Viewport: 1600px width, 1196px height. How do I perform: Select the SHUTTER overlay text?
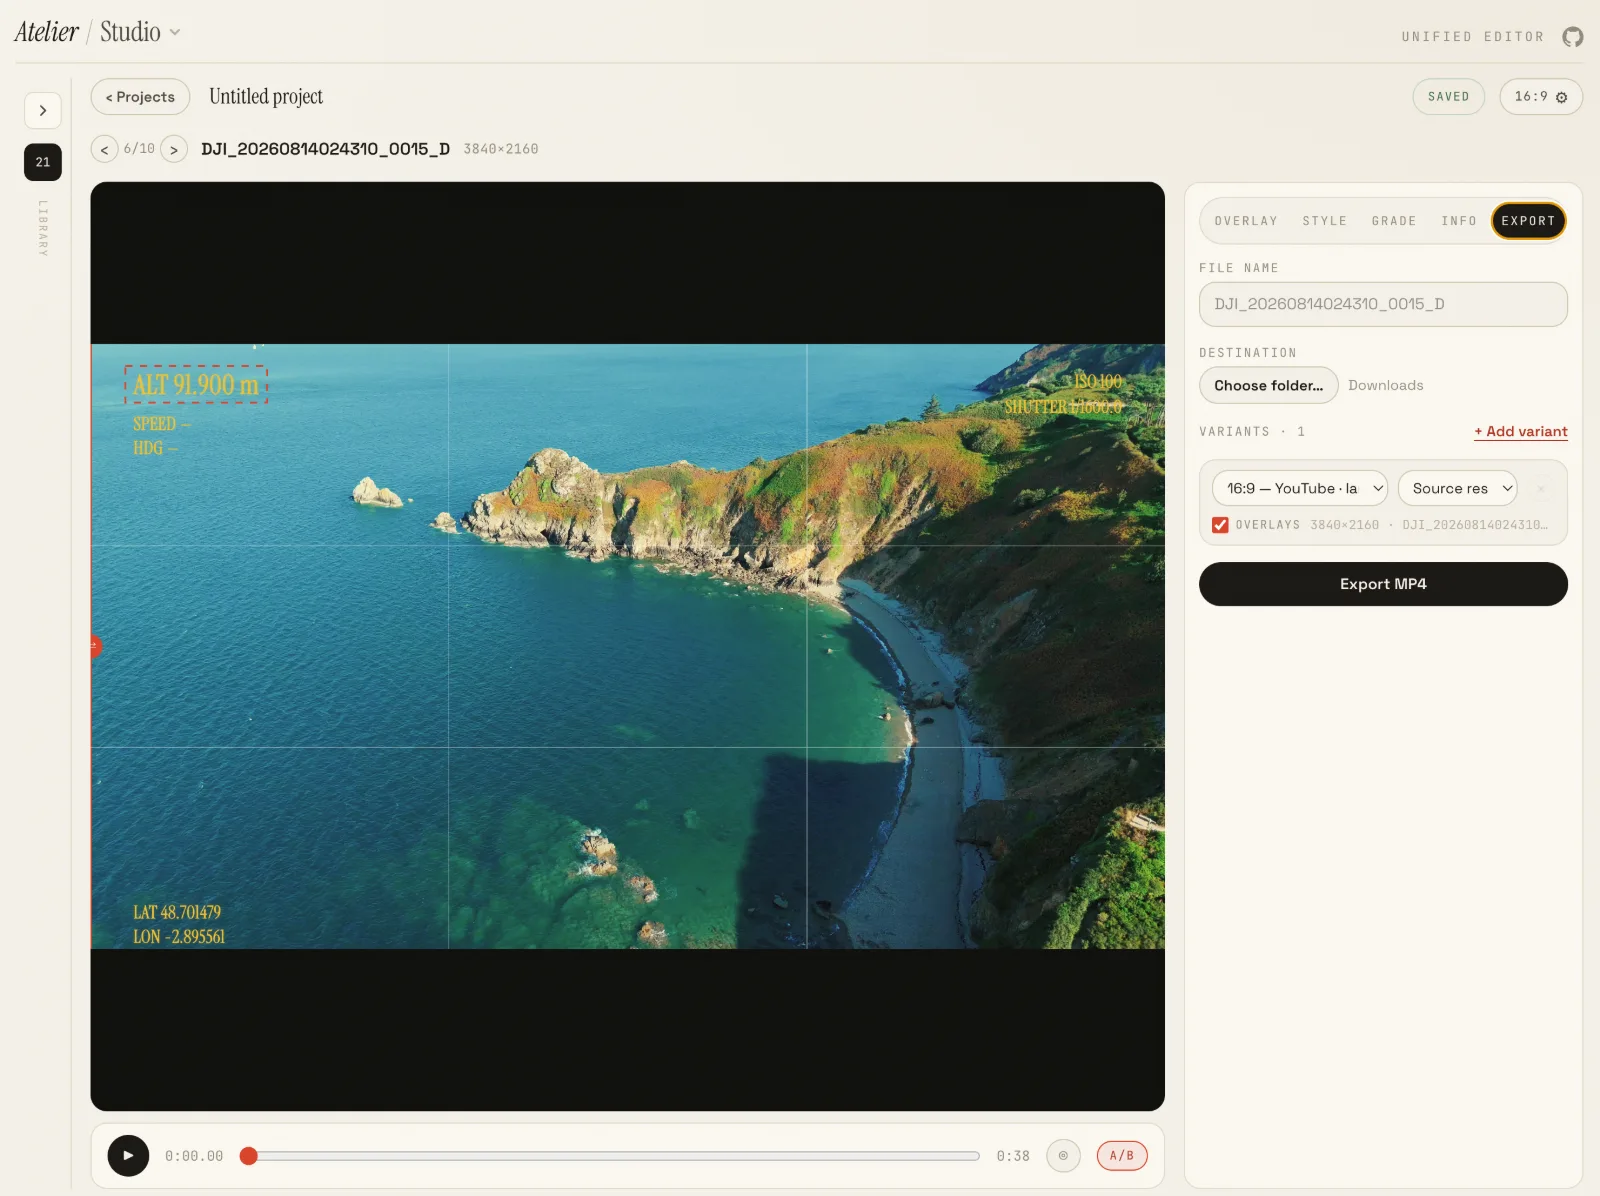pos(1063,407)
